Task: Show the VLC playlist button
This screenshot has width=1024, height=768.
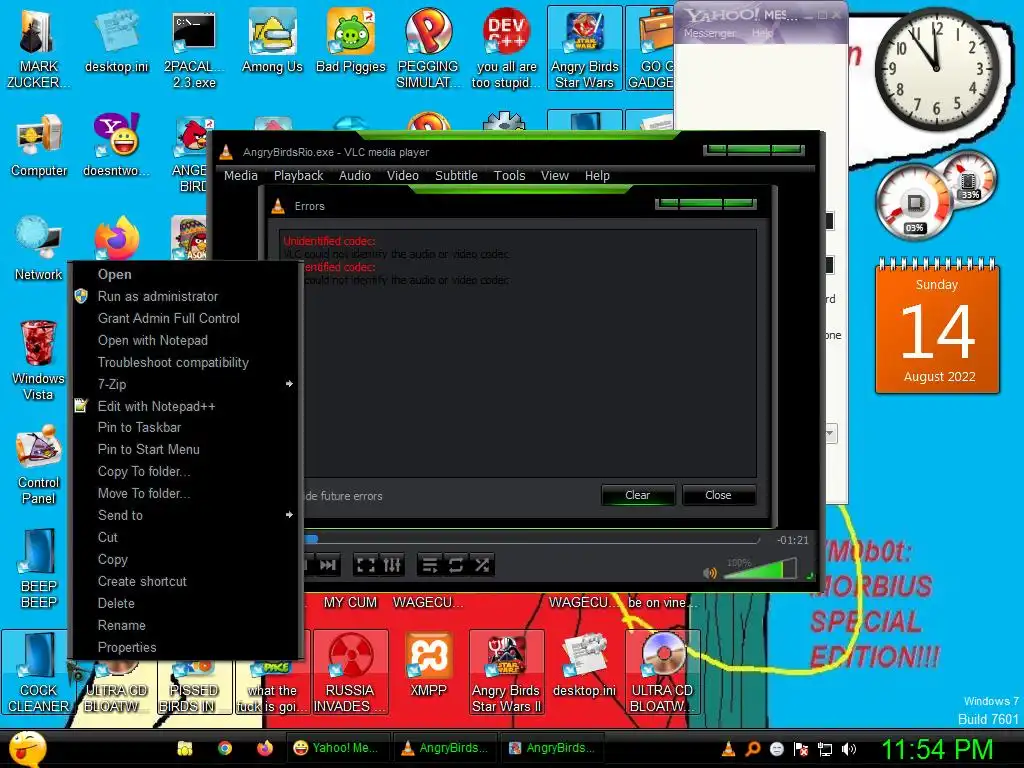Action: 430,565
